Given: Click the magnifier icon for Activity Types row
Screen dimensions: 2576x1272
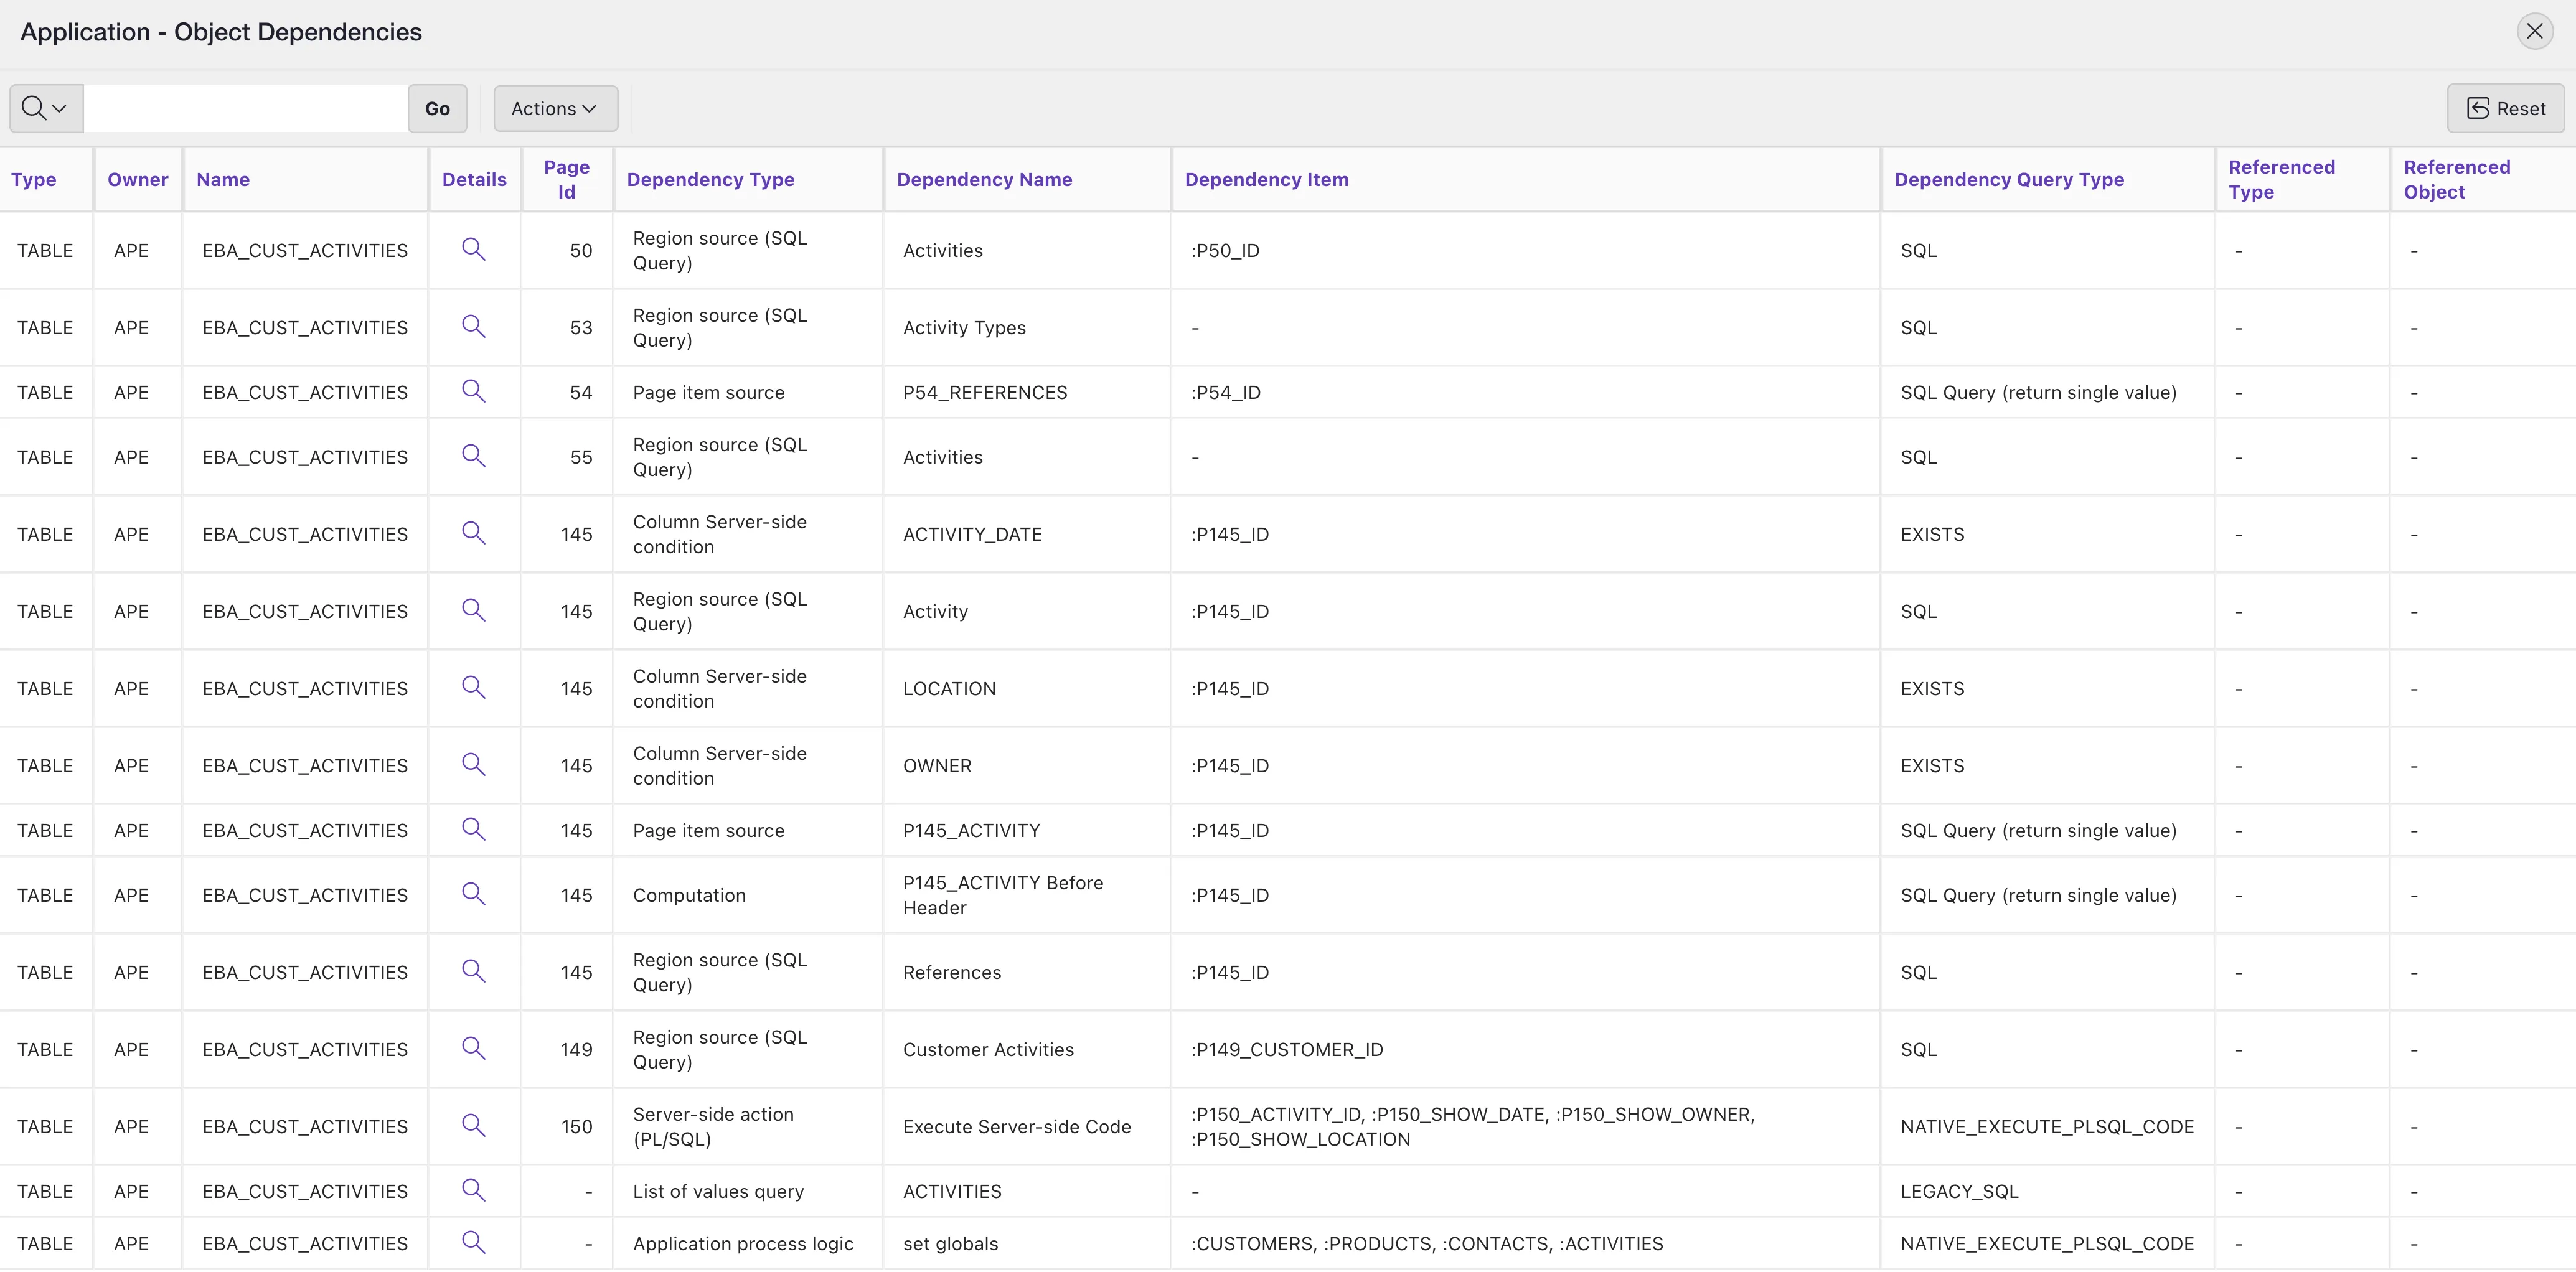Looking at the screenshot, I should point(473,326).
